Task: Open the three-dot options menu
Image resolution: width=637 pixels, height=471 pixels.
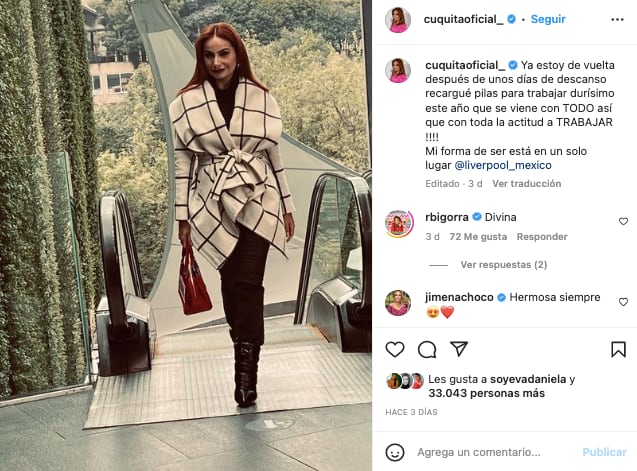Action: click(617, 20)
